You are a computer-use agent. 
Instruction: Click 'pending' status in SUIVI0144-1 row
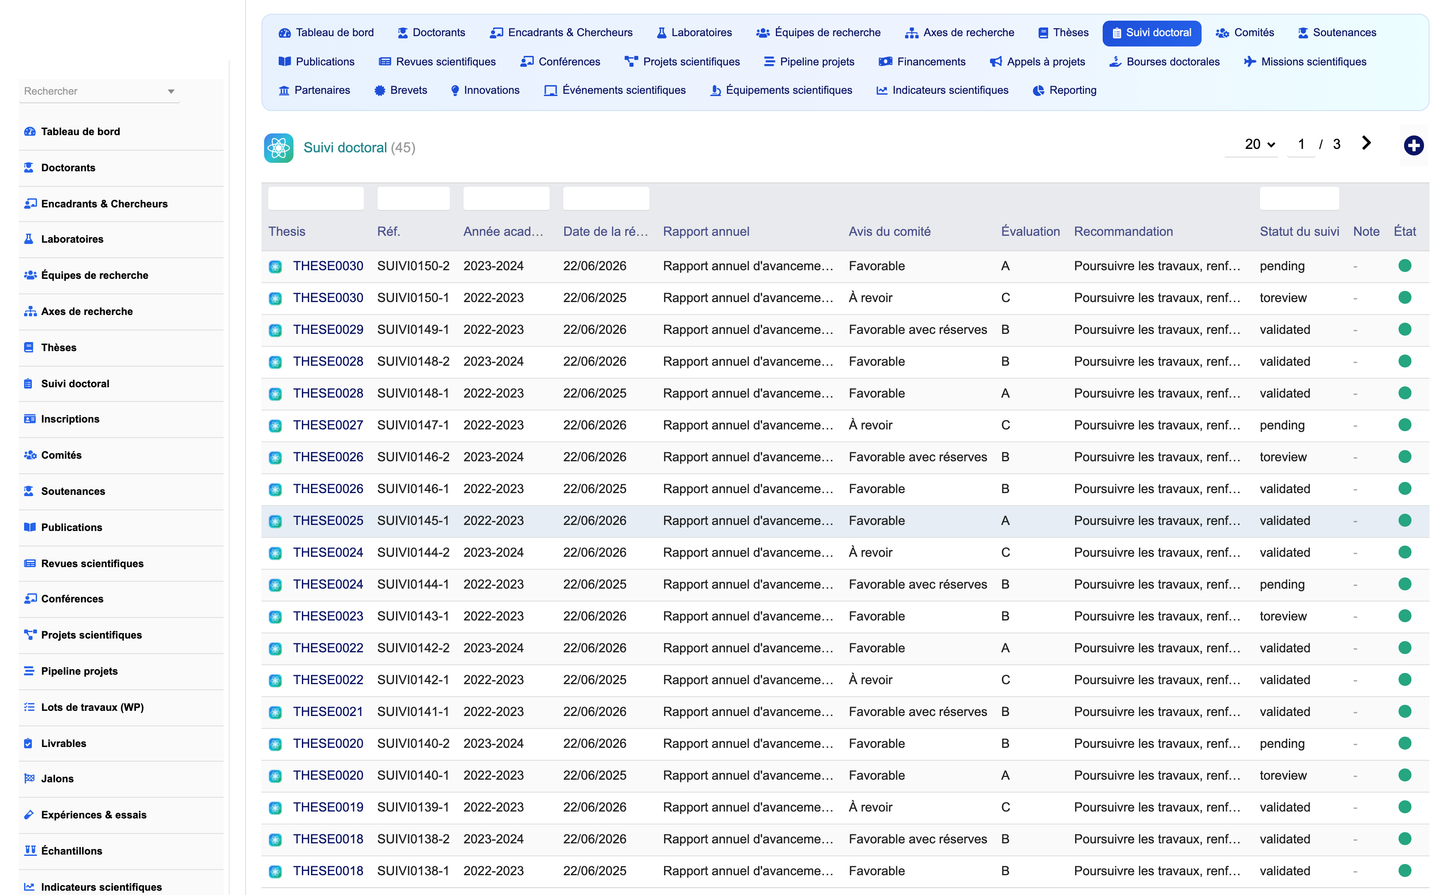point(1282,585)
